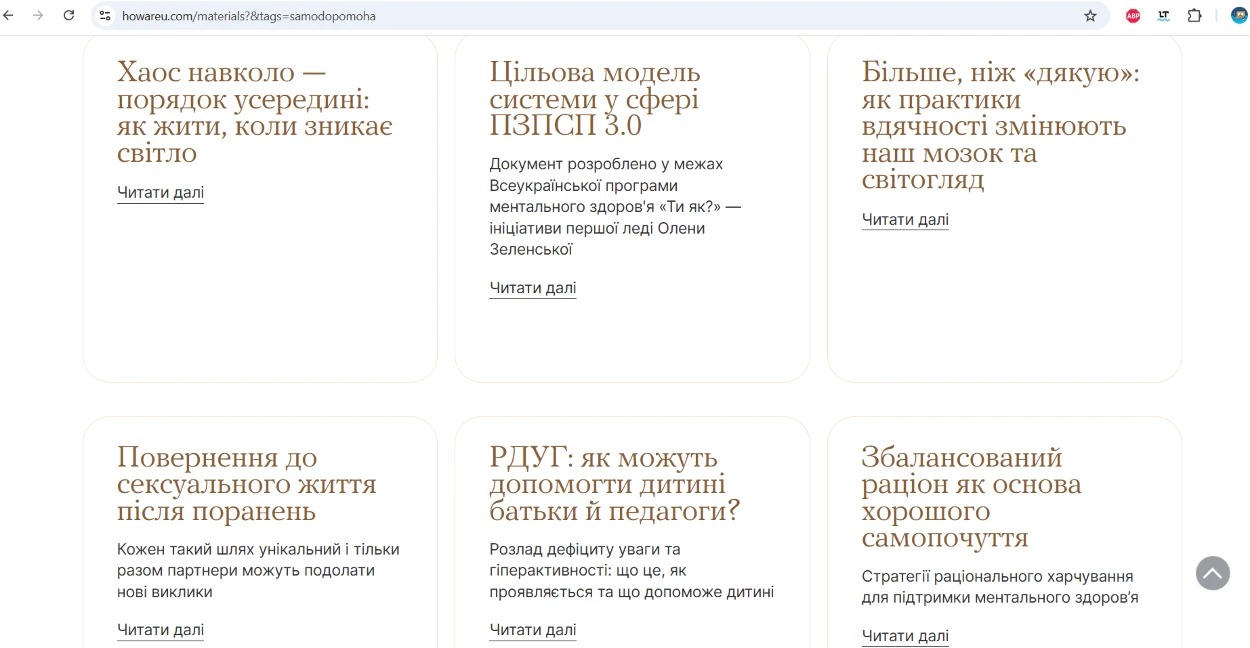The width and height of the screenshot is (1250, 648).
Task: Open the Adblock Plus extension
Action: coord(1133,16)
